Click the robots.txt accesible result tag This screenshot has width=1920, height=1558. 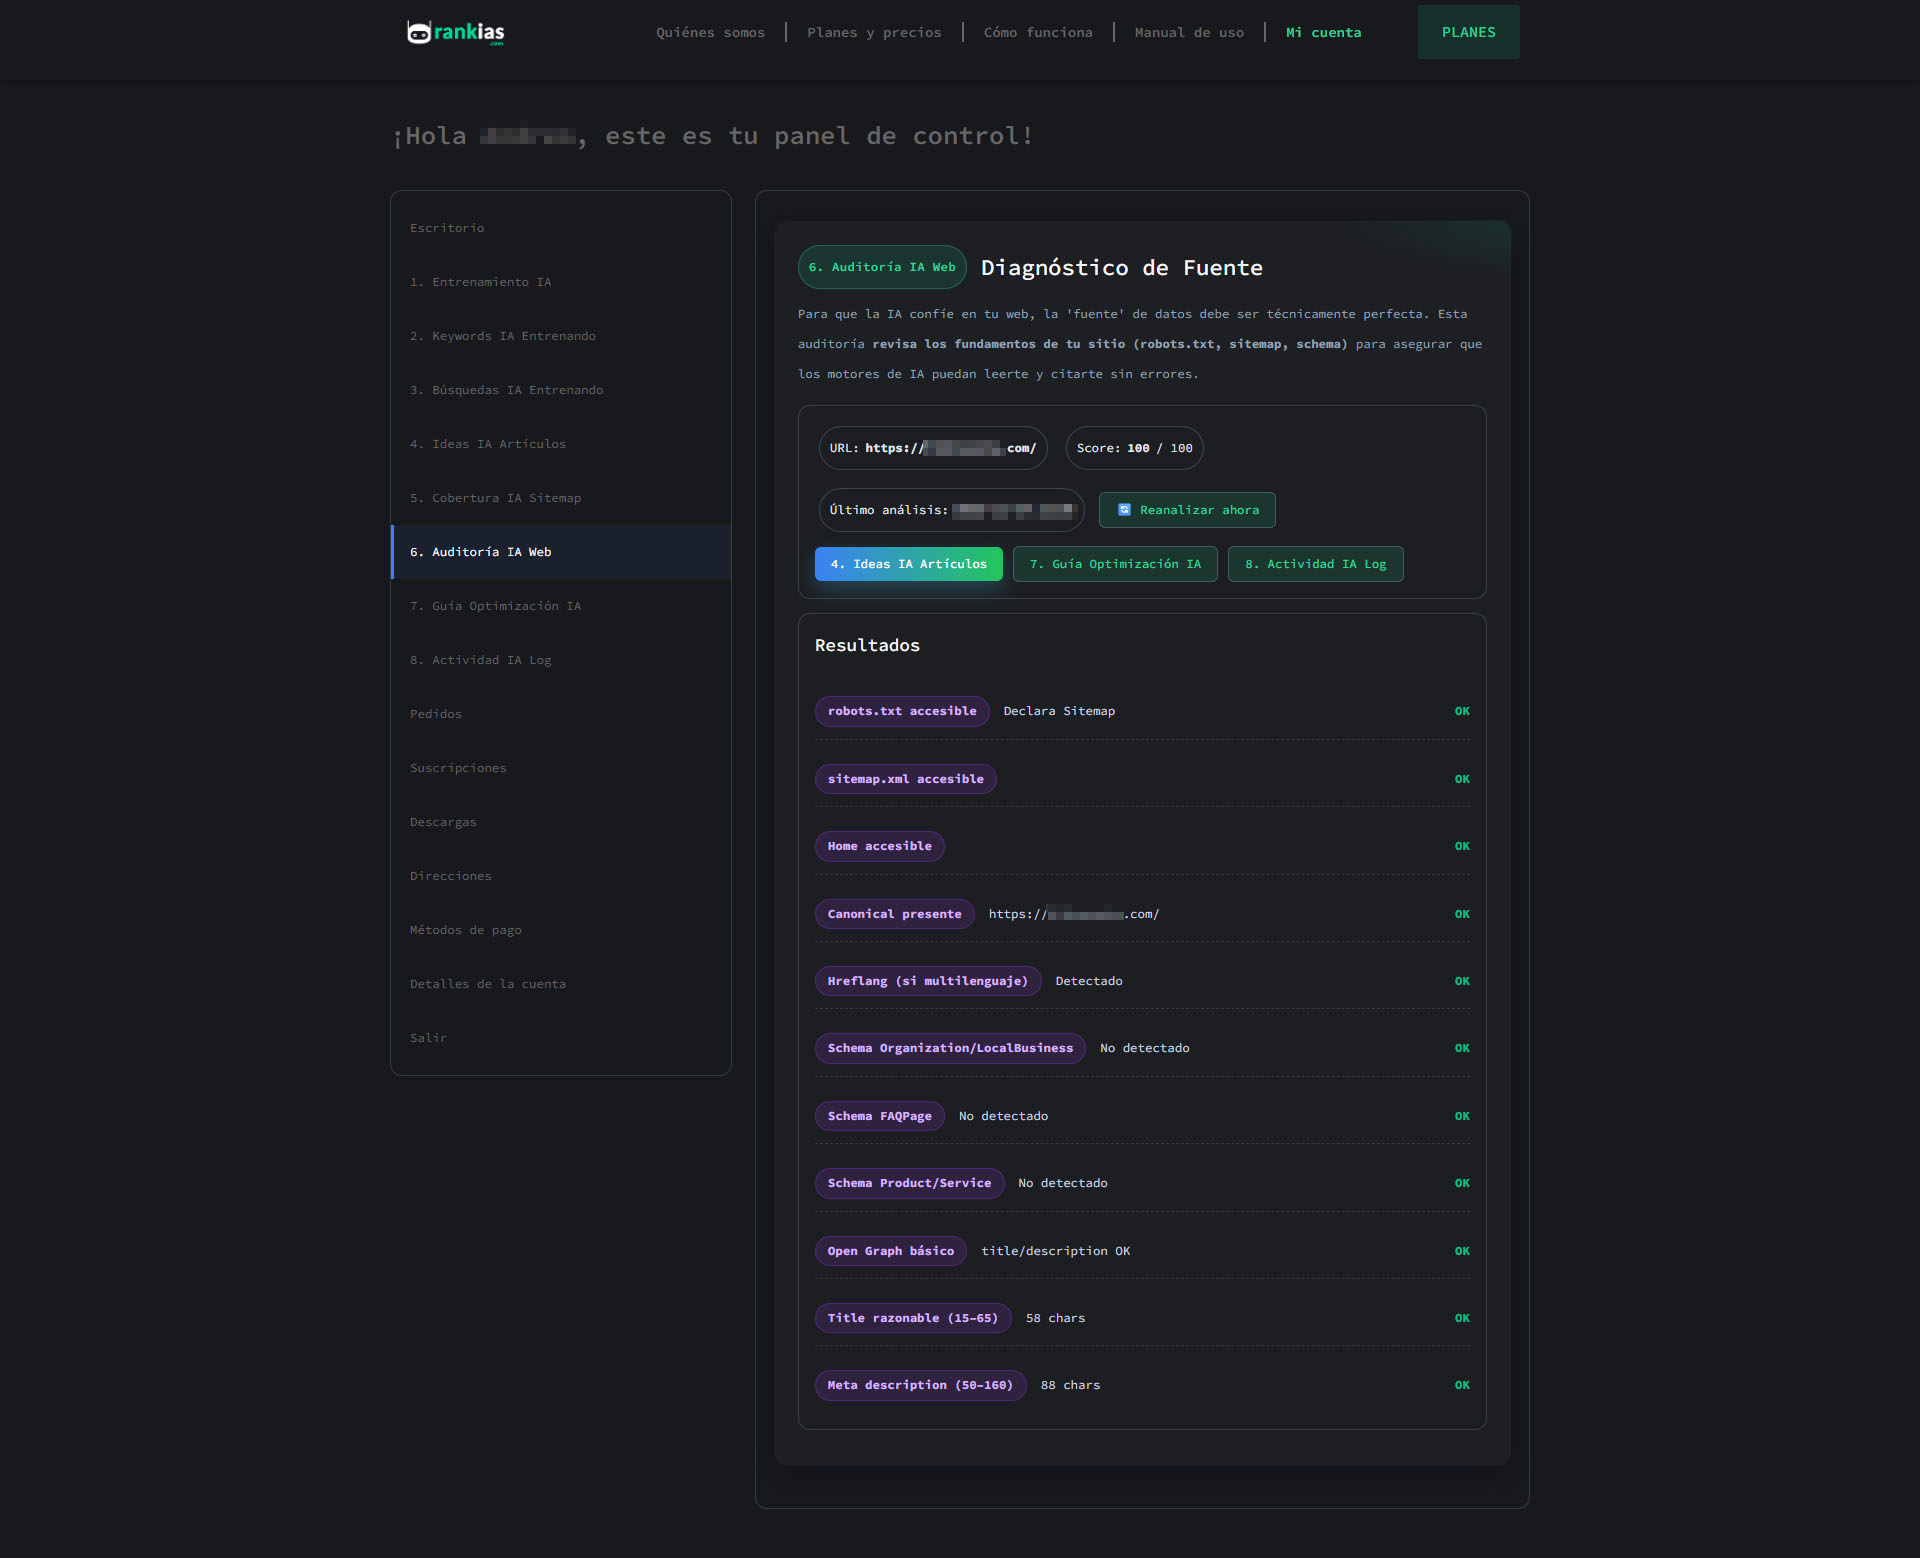(901, 711)
